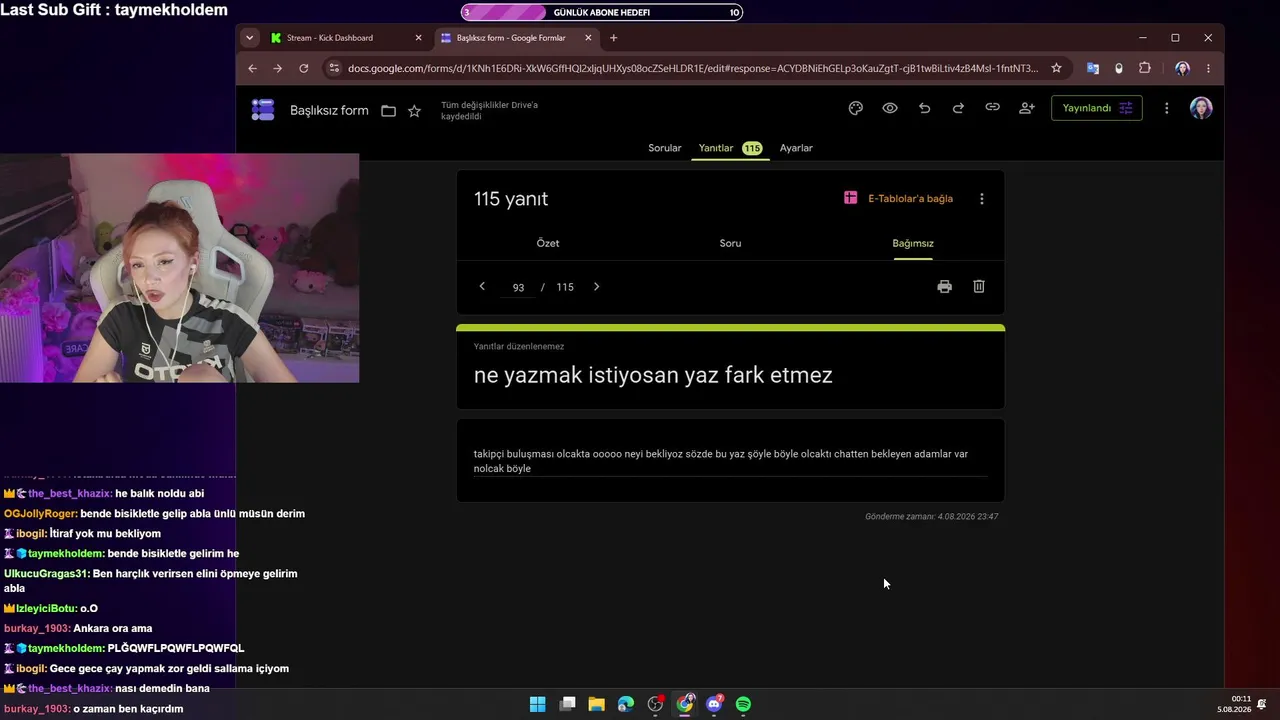Open Task View on the taskbar
The image size is (1280, 720).
click(567, 704)
